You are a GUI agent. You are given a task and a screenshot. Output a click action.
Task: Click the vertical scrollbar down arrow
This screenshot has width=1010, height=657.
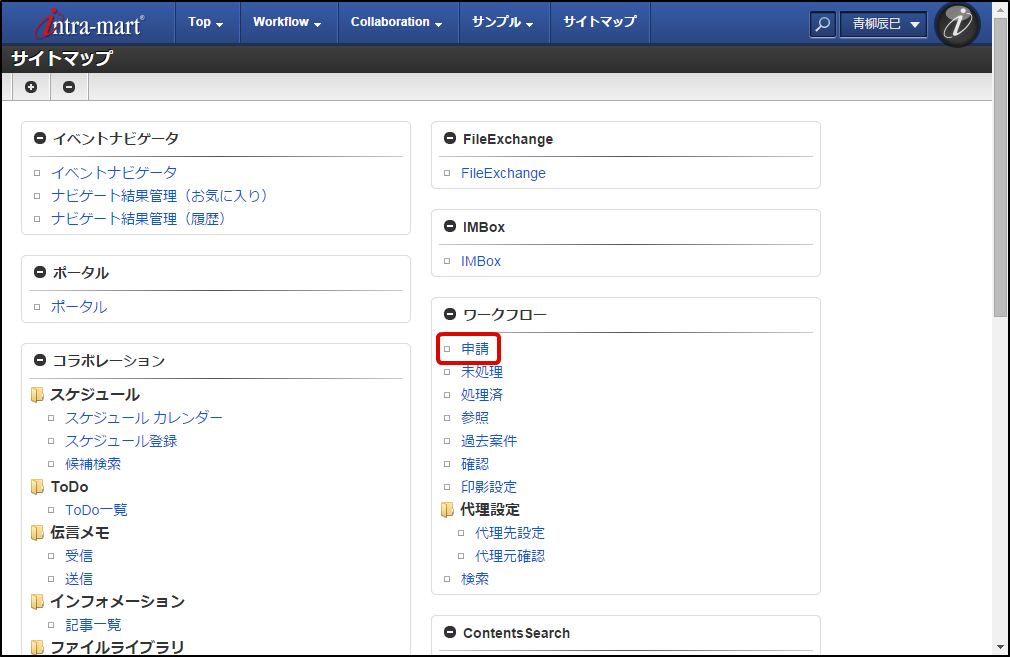pos(1001,647)
